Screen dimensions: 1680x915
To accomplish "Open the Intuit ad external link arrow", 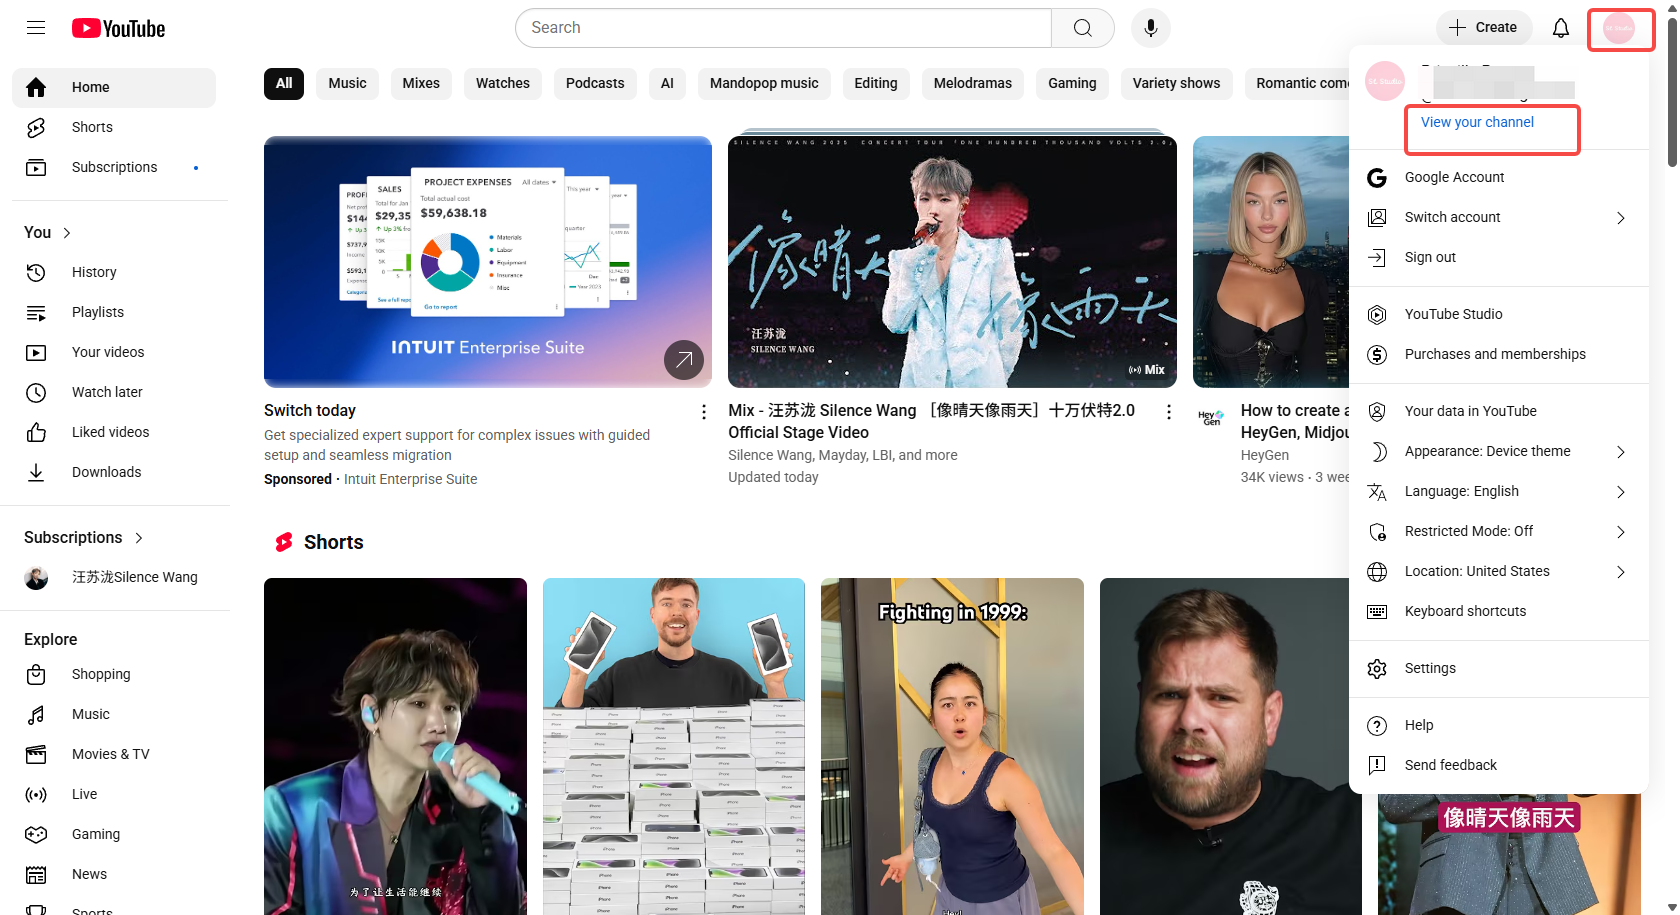I will [x=684, y=360].
